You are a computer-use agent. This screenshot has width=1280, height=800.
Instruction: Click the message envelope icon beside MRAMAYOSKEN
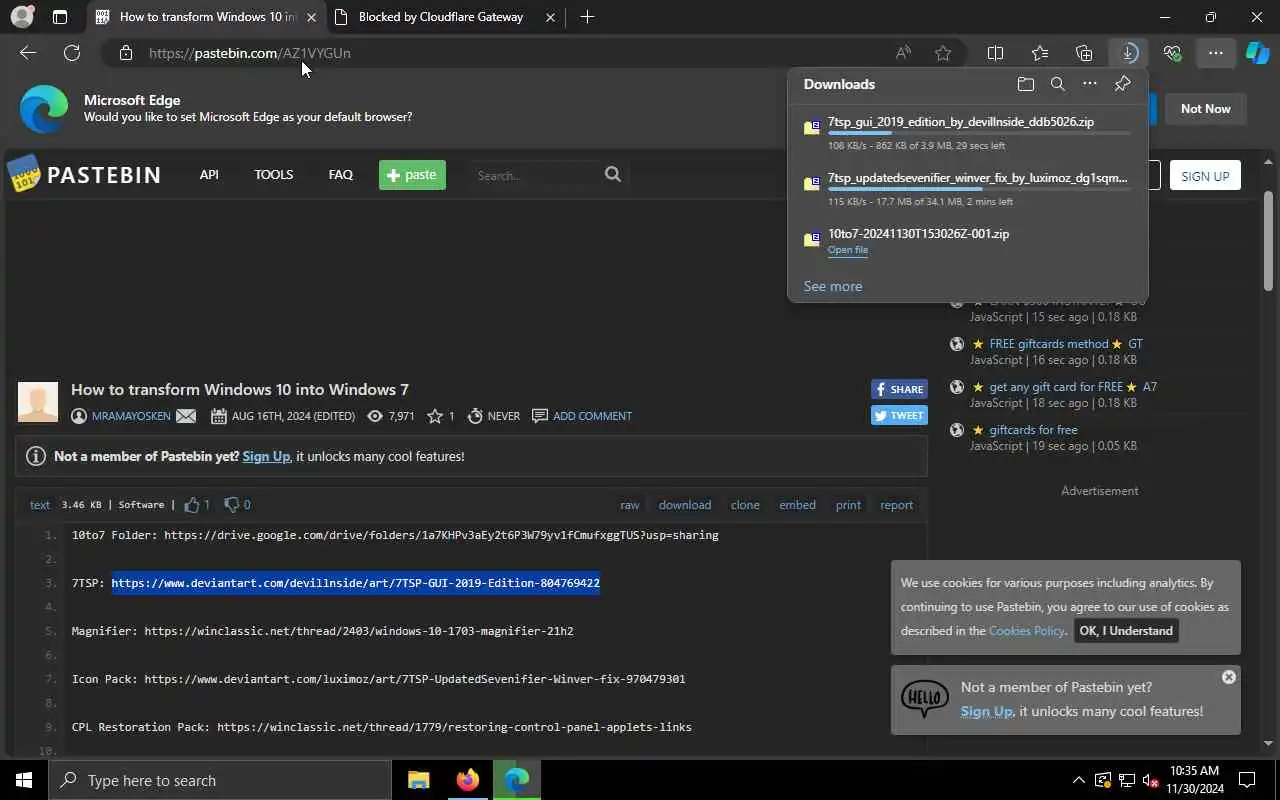(186, 416)
